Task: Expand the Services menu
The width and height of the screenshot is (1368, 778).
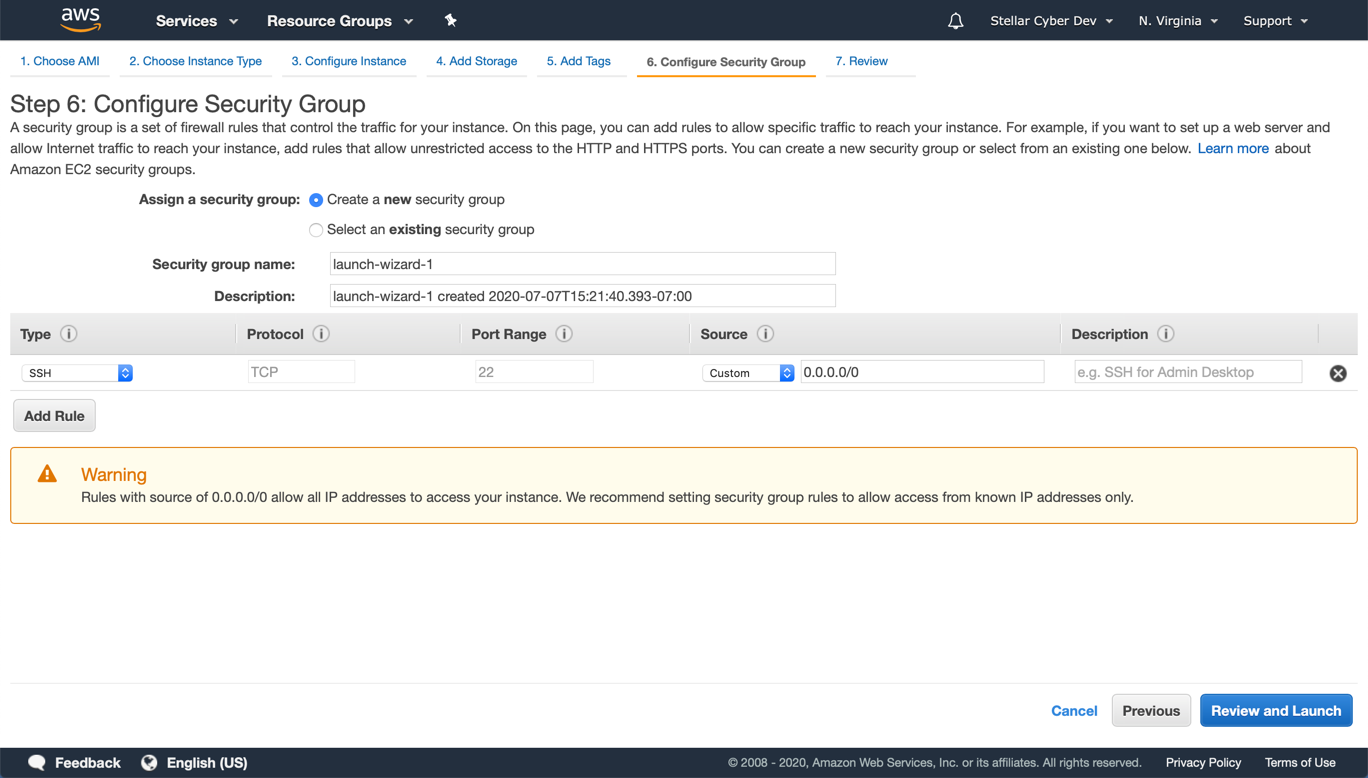Action: 196,21
